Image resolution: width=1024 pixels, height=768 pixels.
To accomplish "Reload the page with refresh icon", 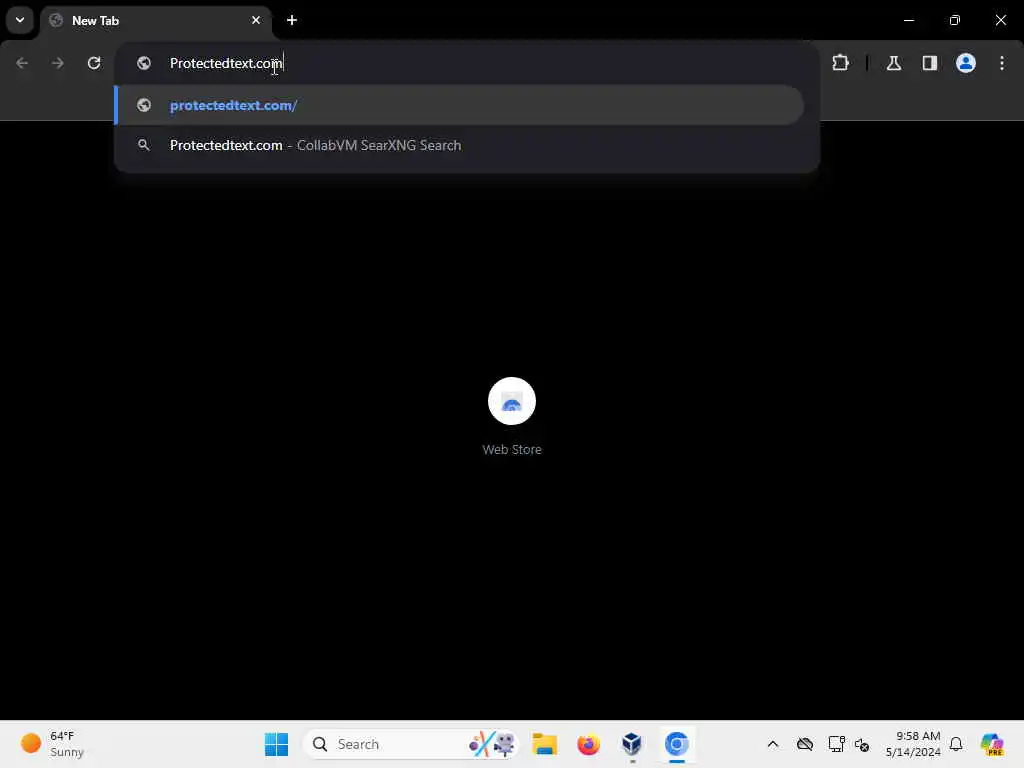I will click(94, 63).
